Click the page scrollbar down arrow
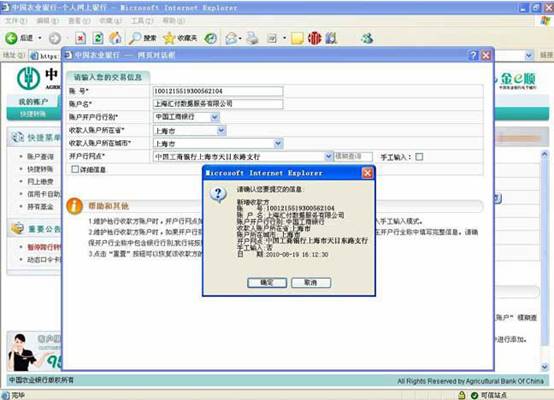This screenshot has height=400, width=554. 544,367
